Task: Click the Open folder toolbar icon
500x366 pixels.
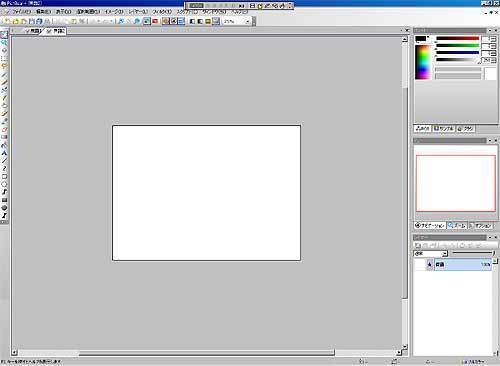Action: (15, 21)
